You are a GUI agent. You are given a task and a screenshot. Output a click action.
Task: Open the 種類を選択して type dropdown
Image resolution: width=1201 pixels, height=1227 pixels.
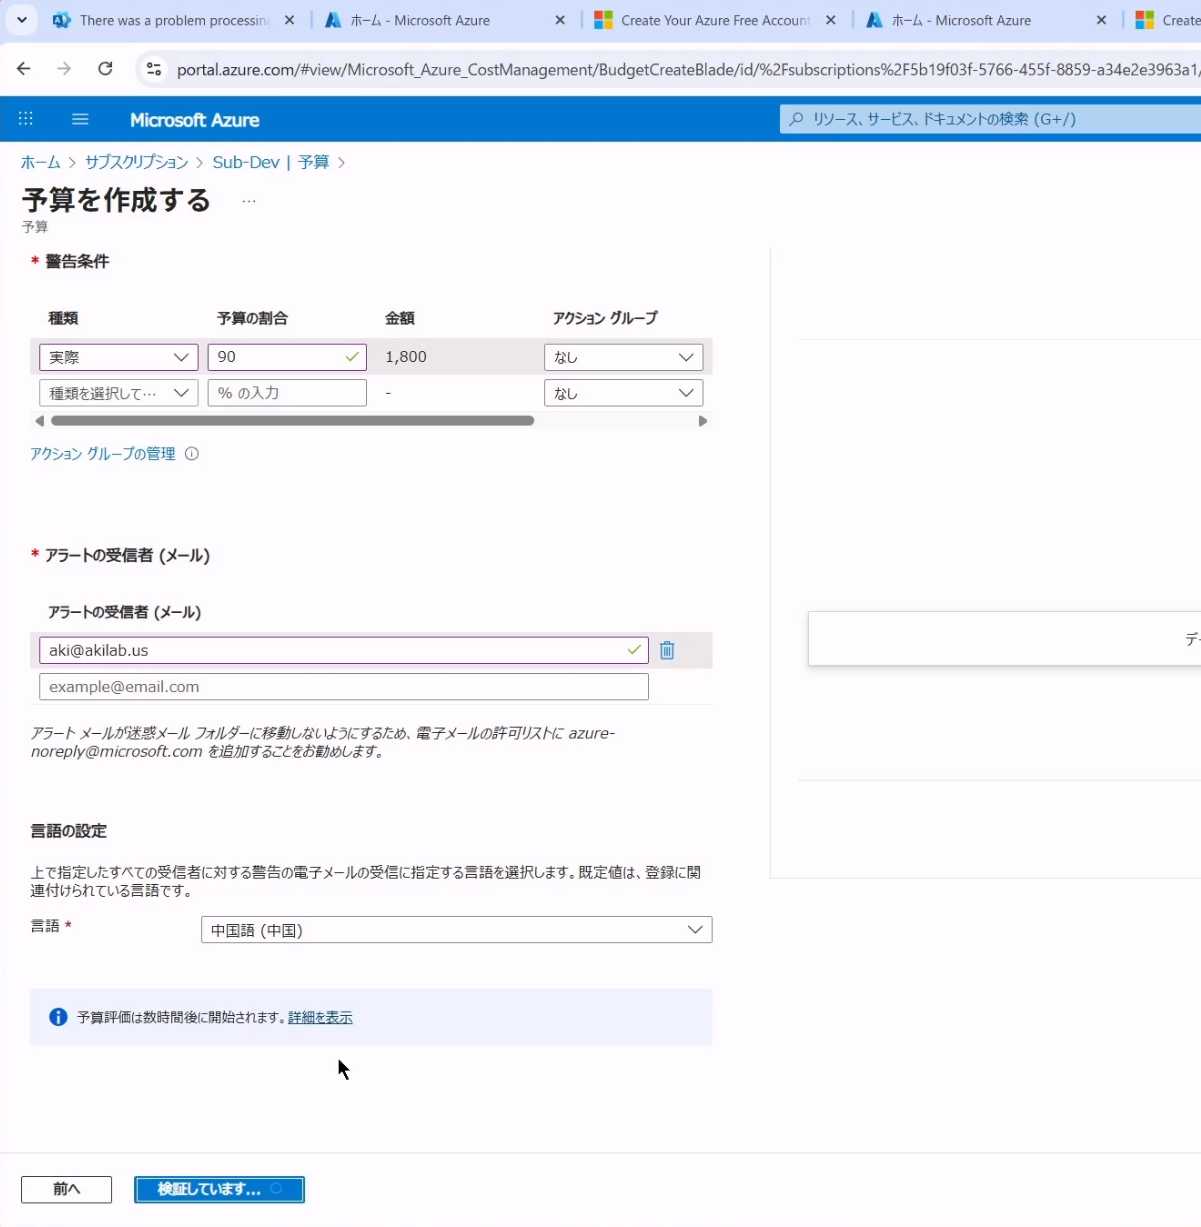click(x=119, y=393)
